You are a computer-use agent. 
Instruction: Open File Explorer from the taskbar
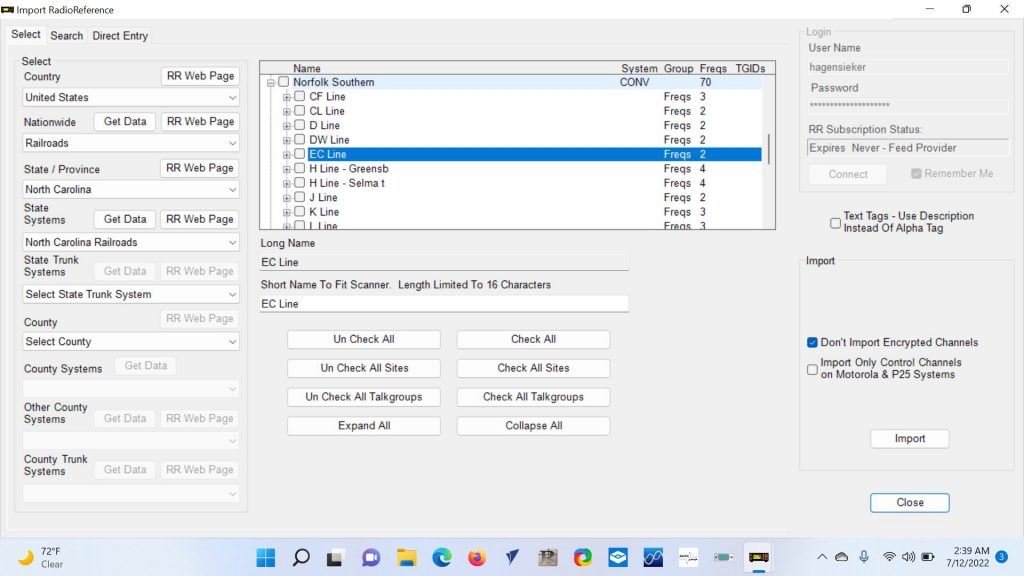pos(406,557)
